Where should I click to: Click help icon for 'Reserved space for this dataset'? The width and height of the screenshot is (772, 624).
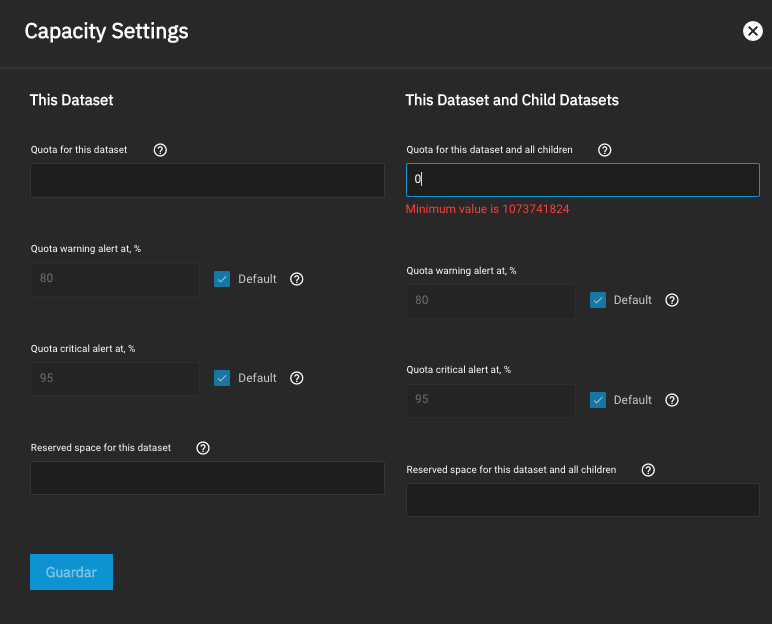pyautogui.click(x=203, y=448)
